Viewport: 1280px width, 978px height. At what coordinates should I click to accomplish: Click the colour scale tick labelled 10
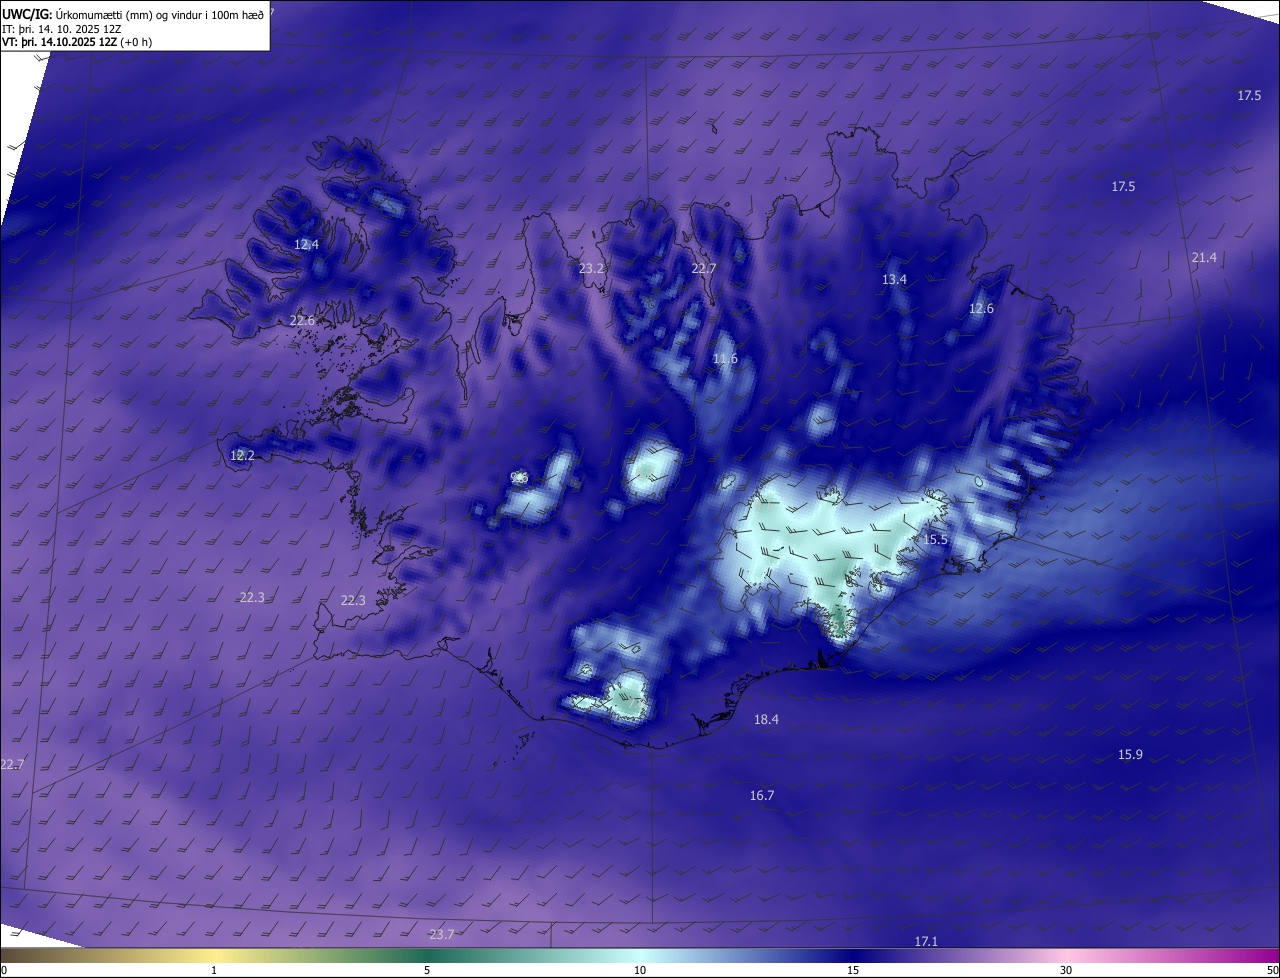click(x=640, y=970)
